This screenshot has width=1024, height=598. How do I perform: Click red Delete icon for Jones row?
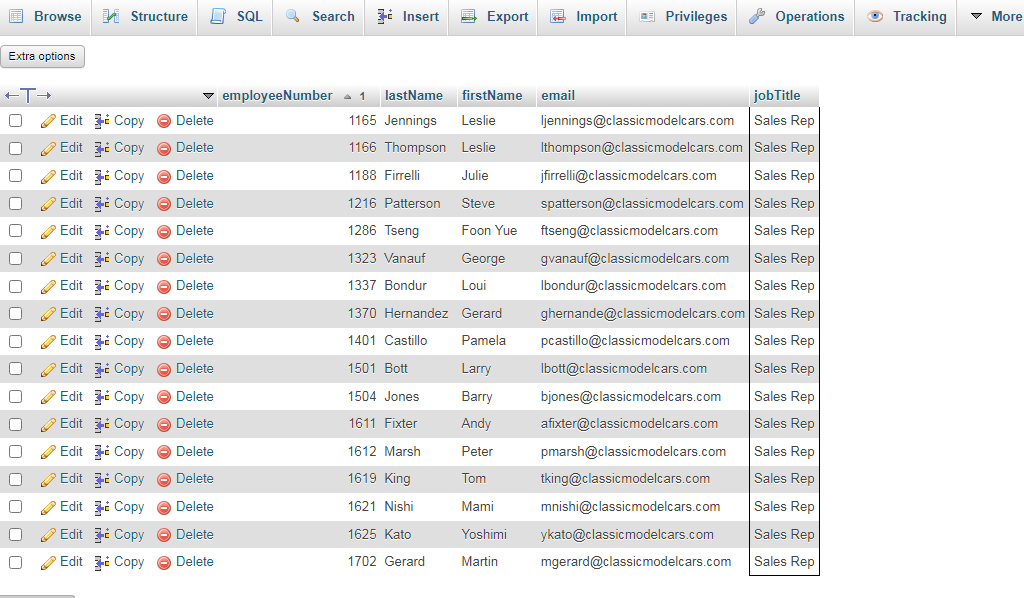point(164,397)
